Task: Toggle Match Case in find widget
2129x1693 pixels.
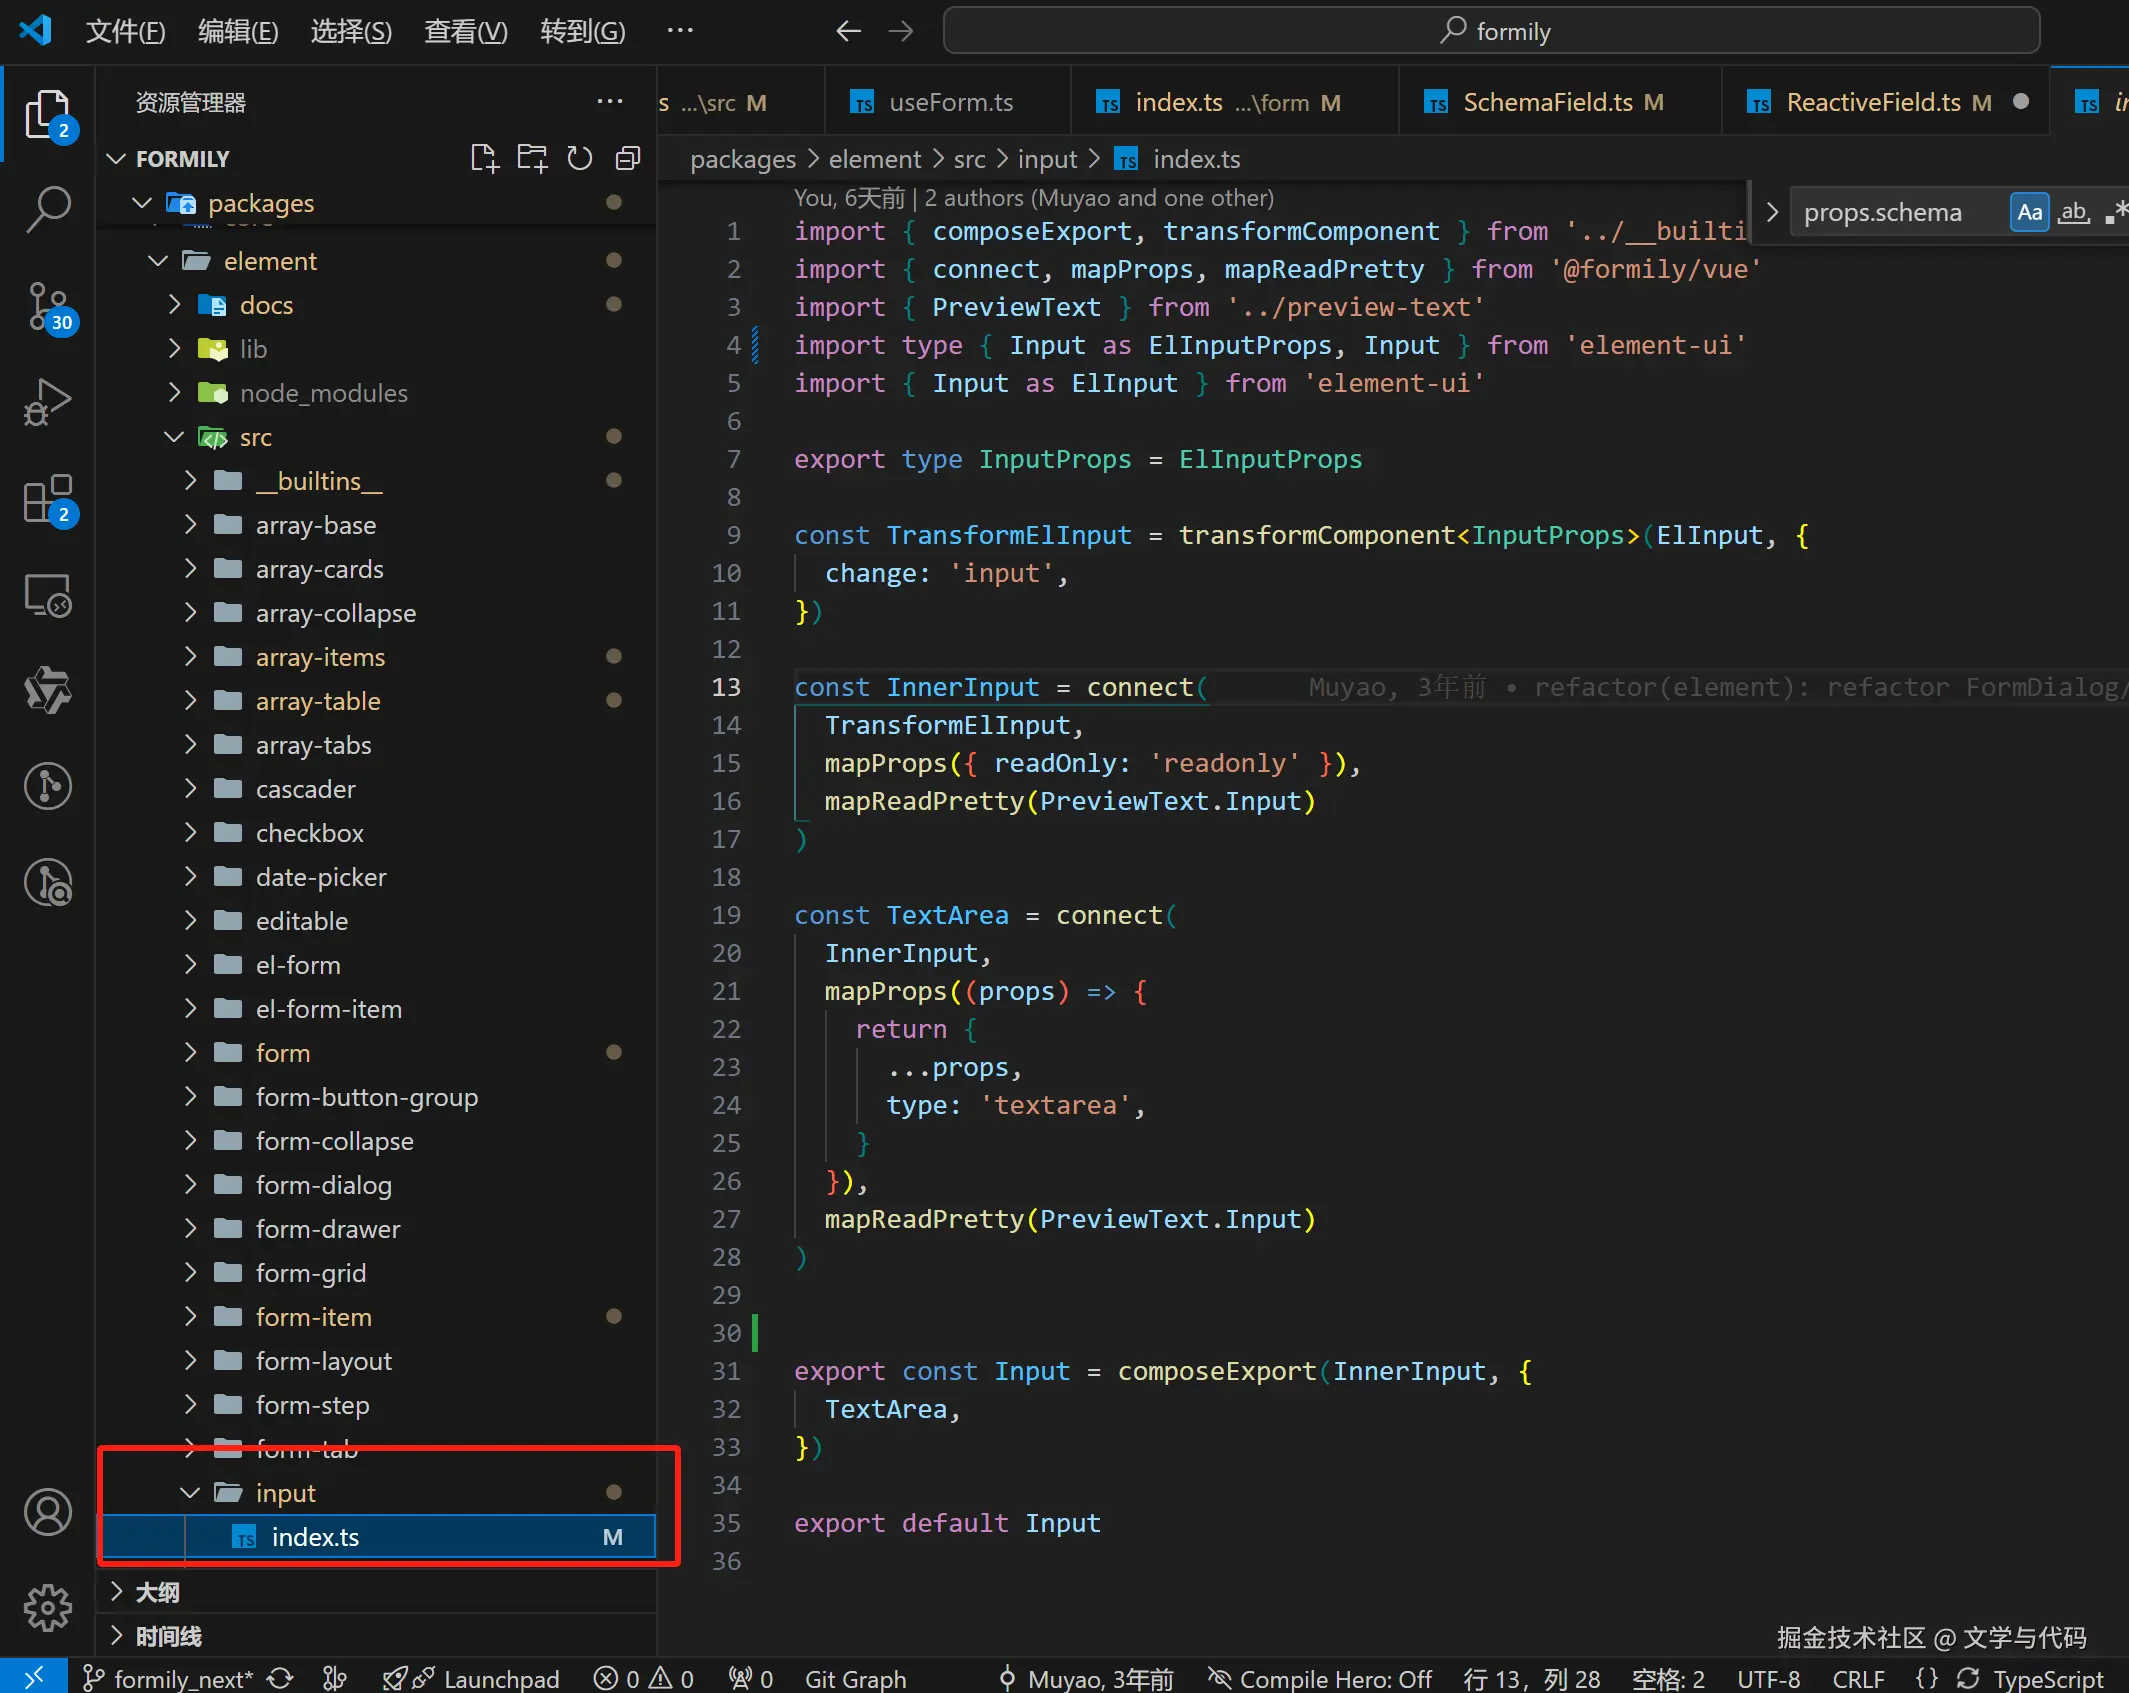Action: (x=2029, y=212)
